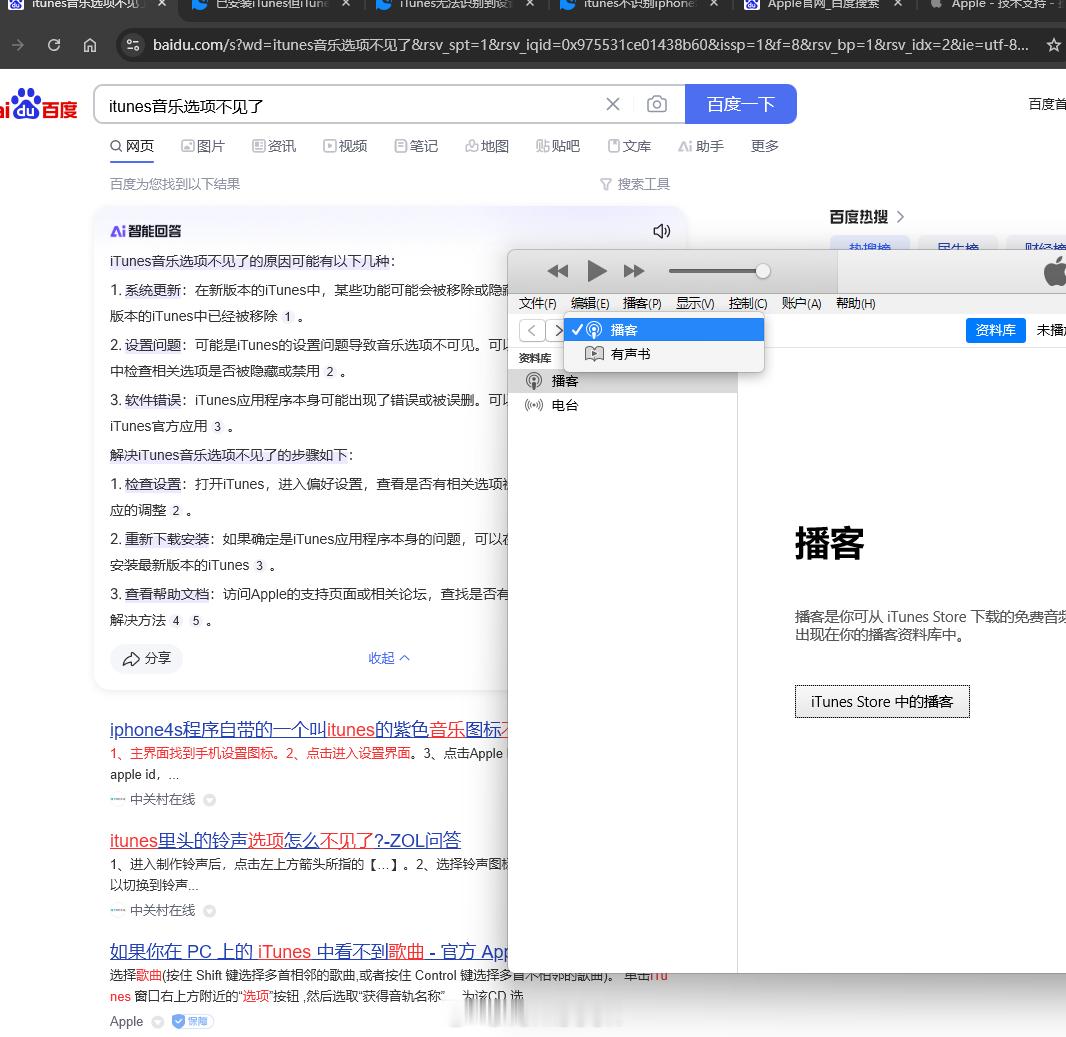Click the browser address bar URL
The width and height of the screenshot is (1066, 1037).
(x=590, y=45)
